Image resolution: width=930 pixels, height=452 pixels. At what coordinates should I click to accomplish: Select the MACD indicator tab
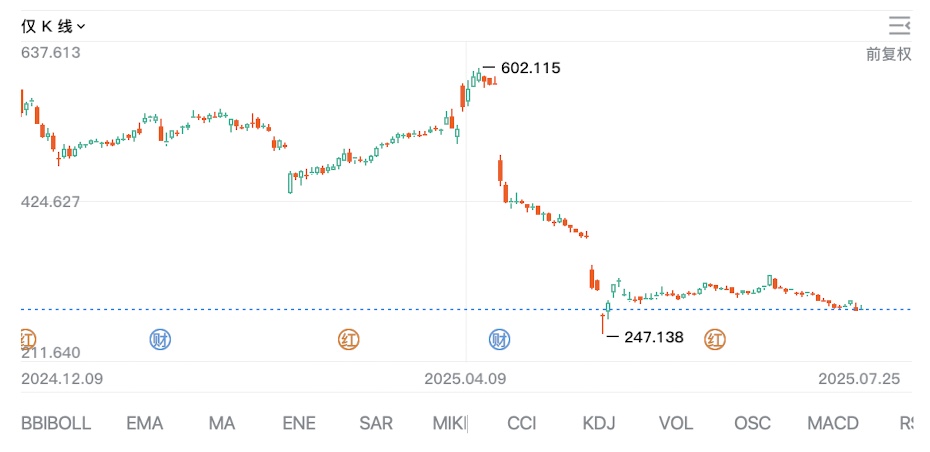[x=833, y=423]
